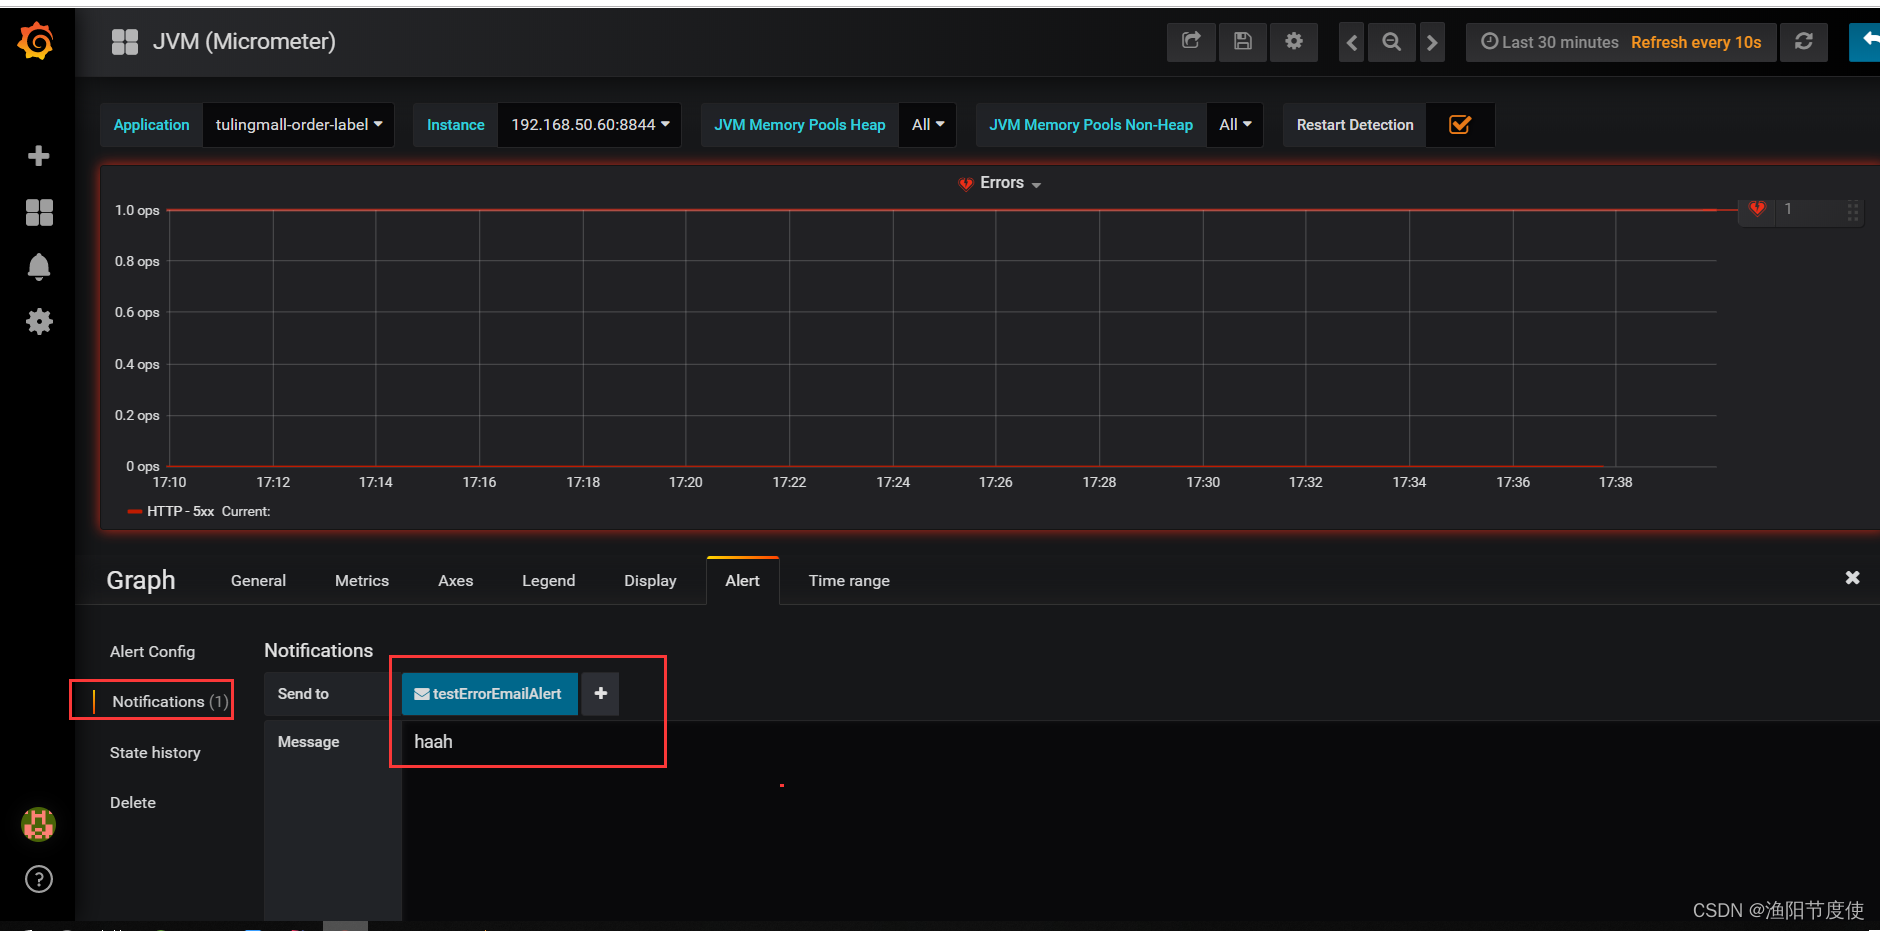Zoom out the time range
The width and height of the screenshot is (1880, 931).
(x=1391, y=42)
